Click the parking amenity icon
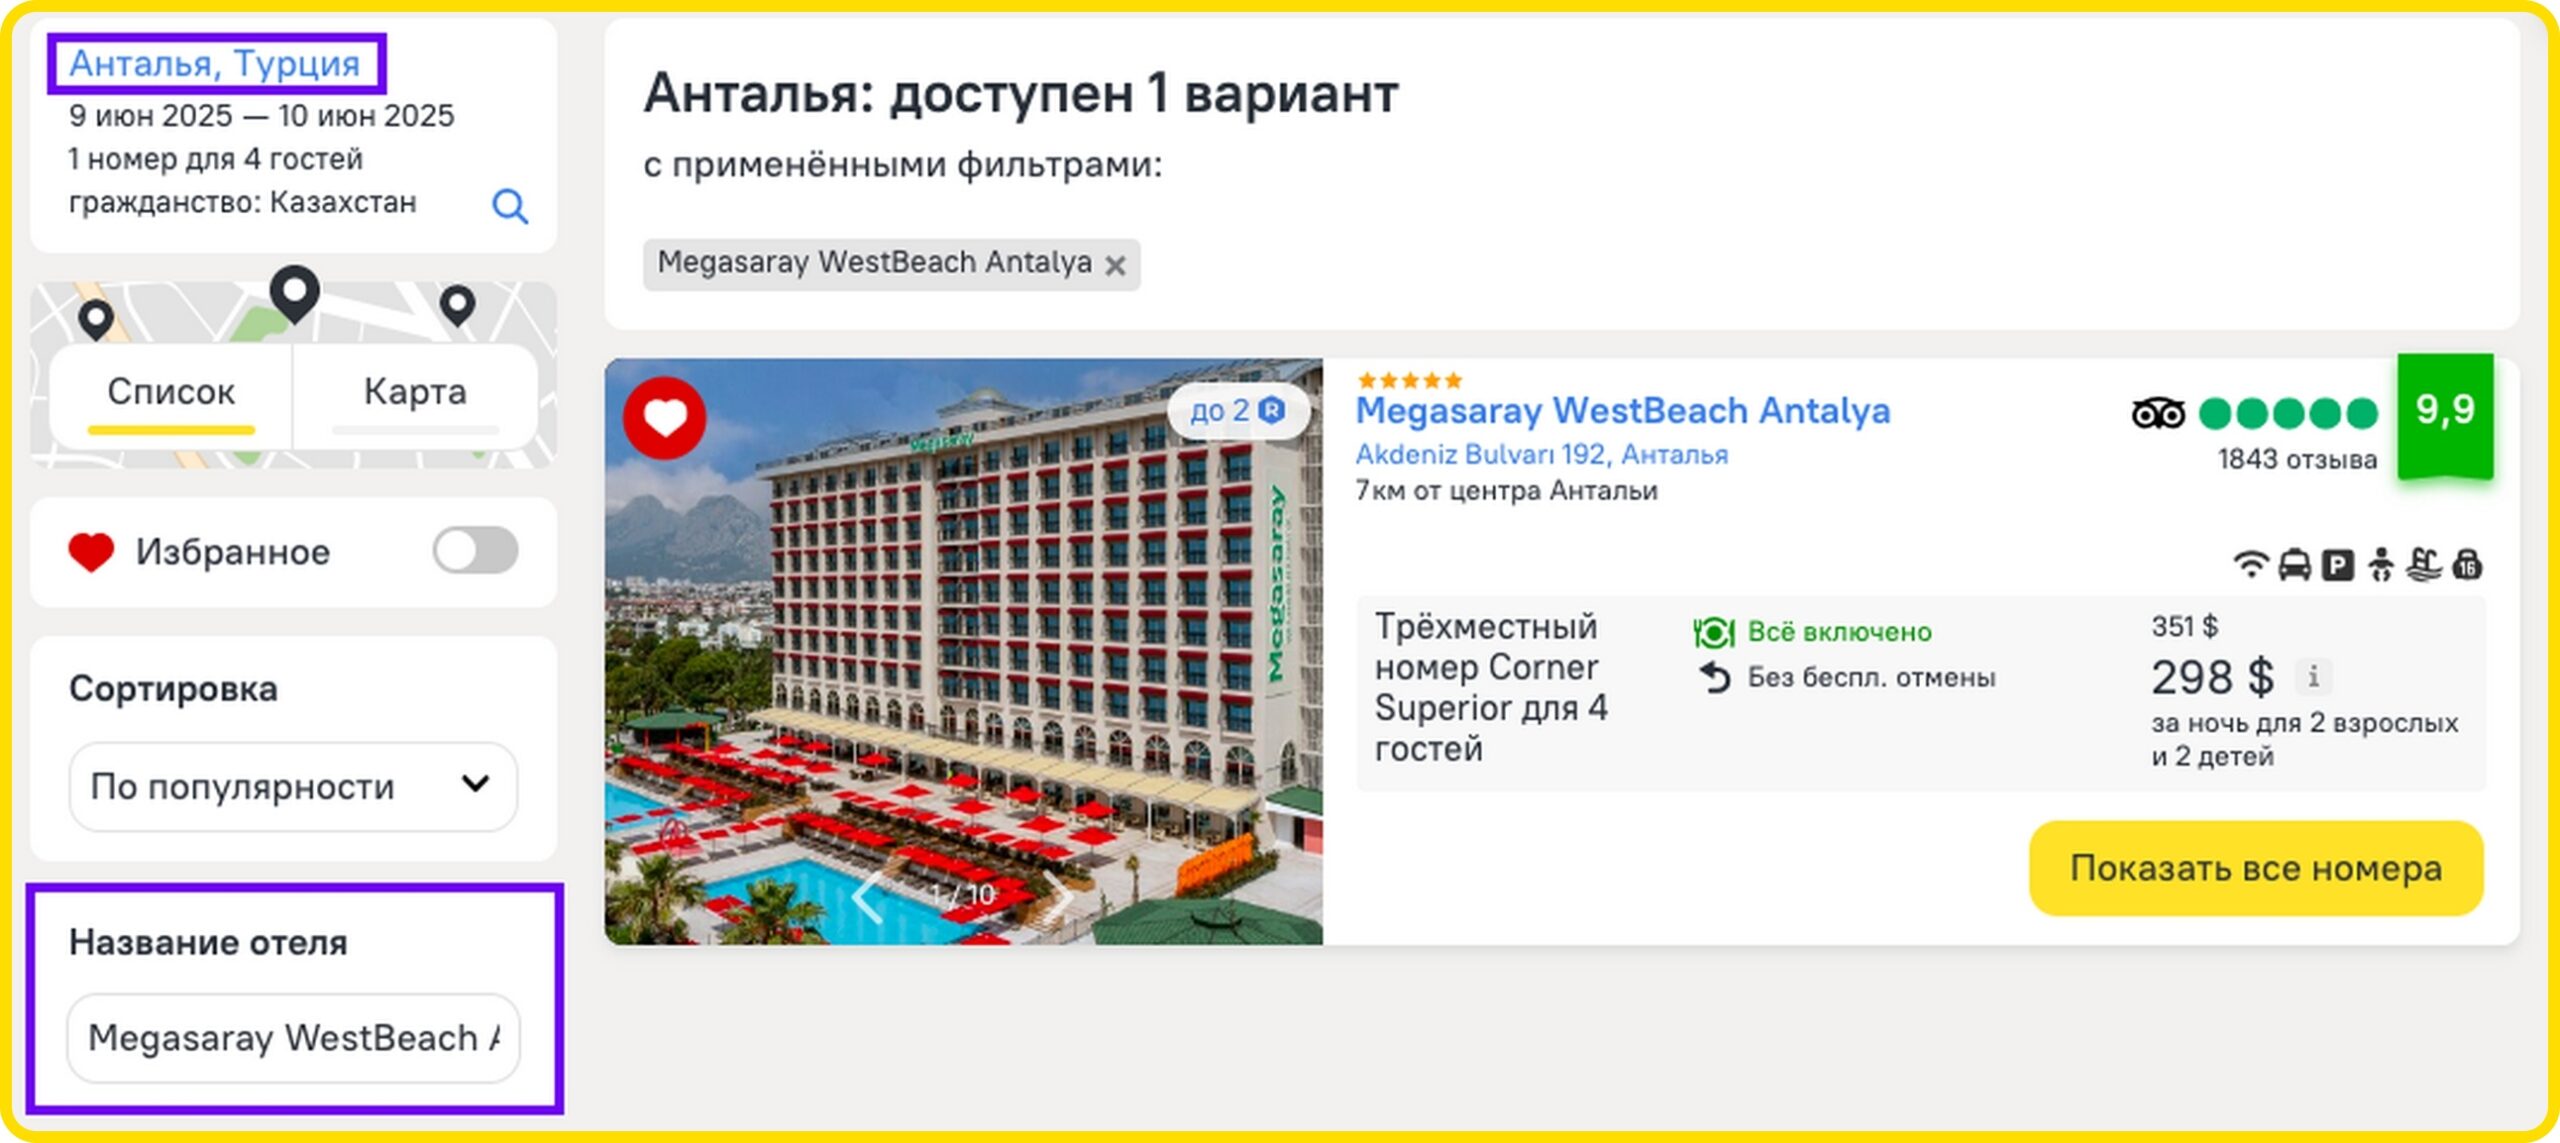2560x1143 pixels. [x=2337, y=566]
